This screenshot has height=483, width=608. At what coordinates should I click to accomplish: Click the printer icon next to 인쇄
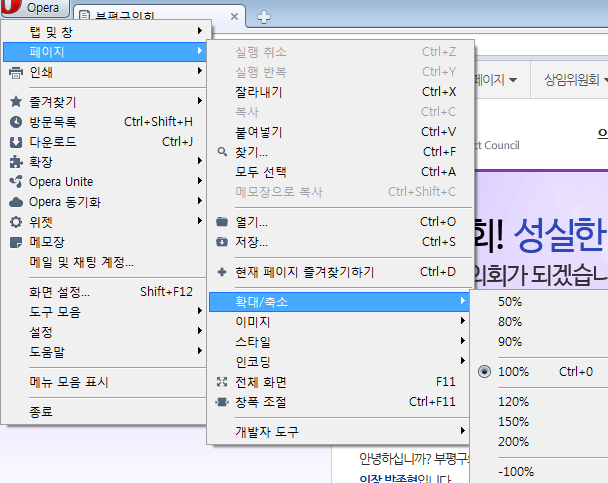(x=16, y=72)
